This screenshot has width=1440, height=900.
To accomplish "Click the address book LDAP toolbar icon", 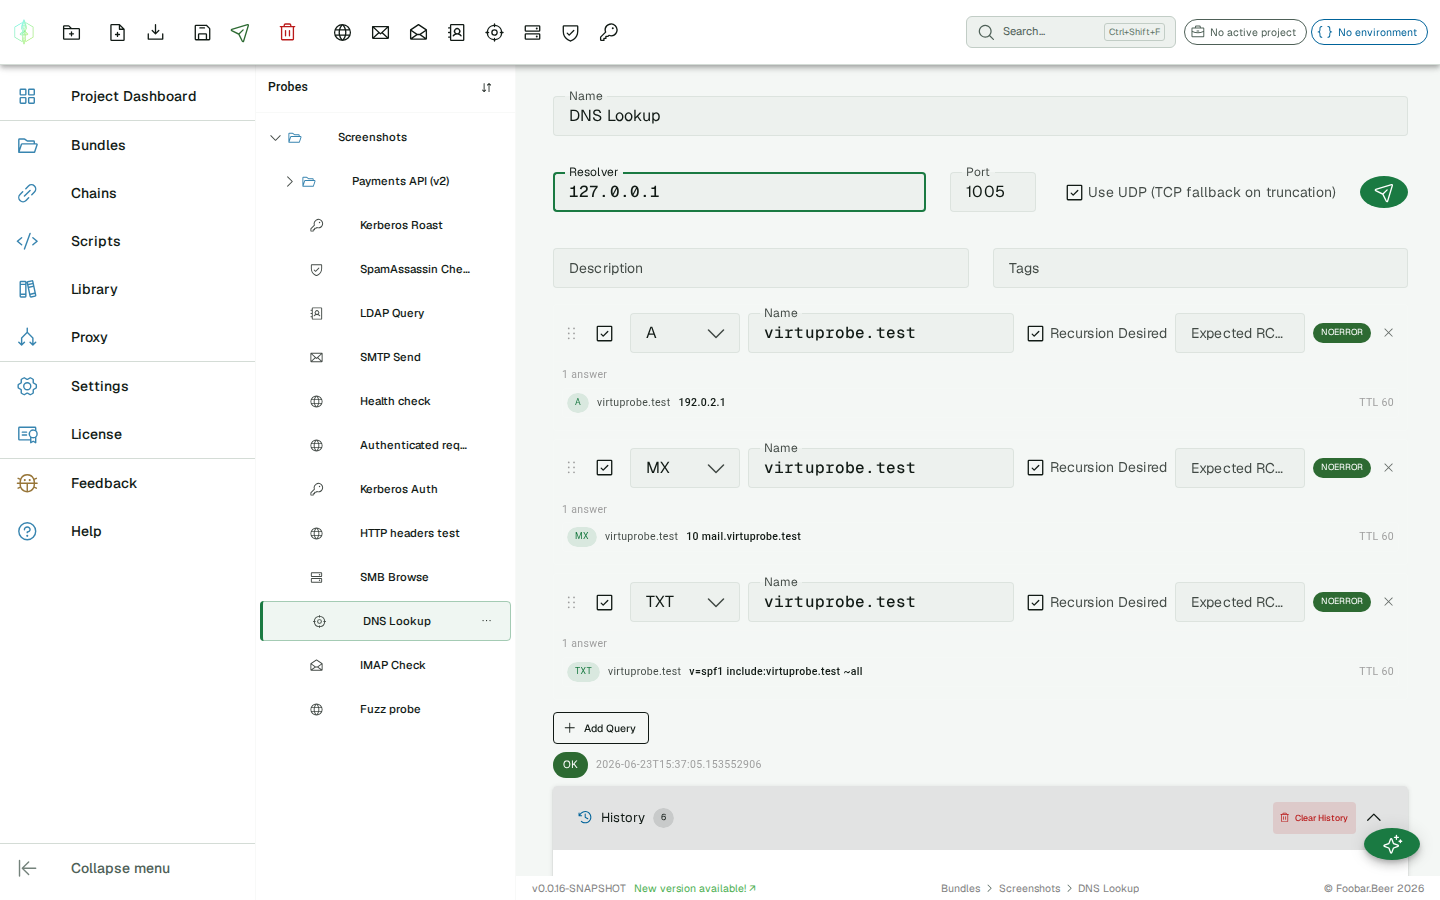I will (456, 32).
